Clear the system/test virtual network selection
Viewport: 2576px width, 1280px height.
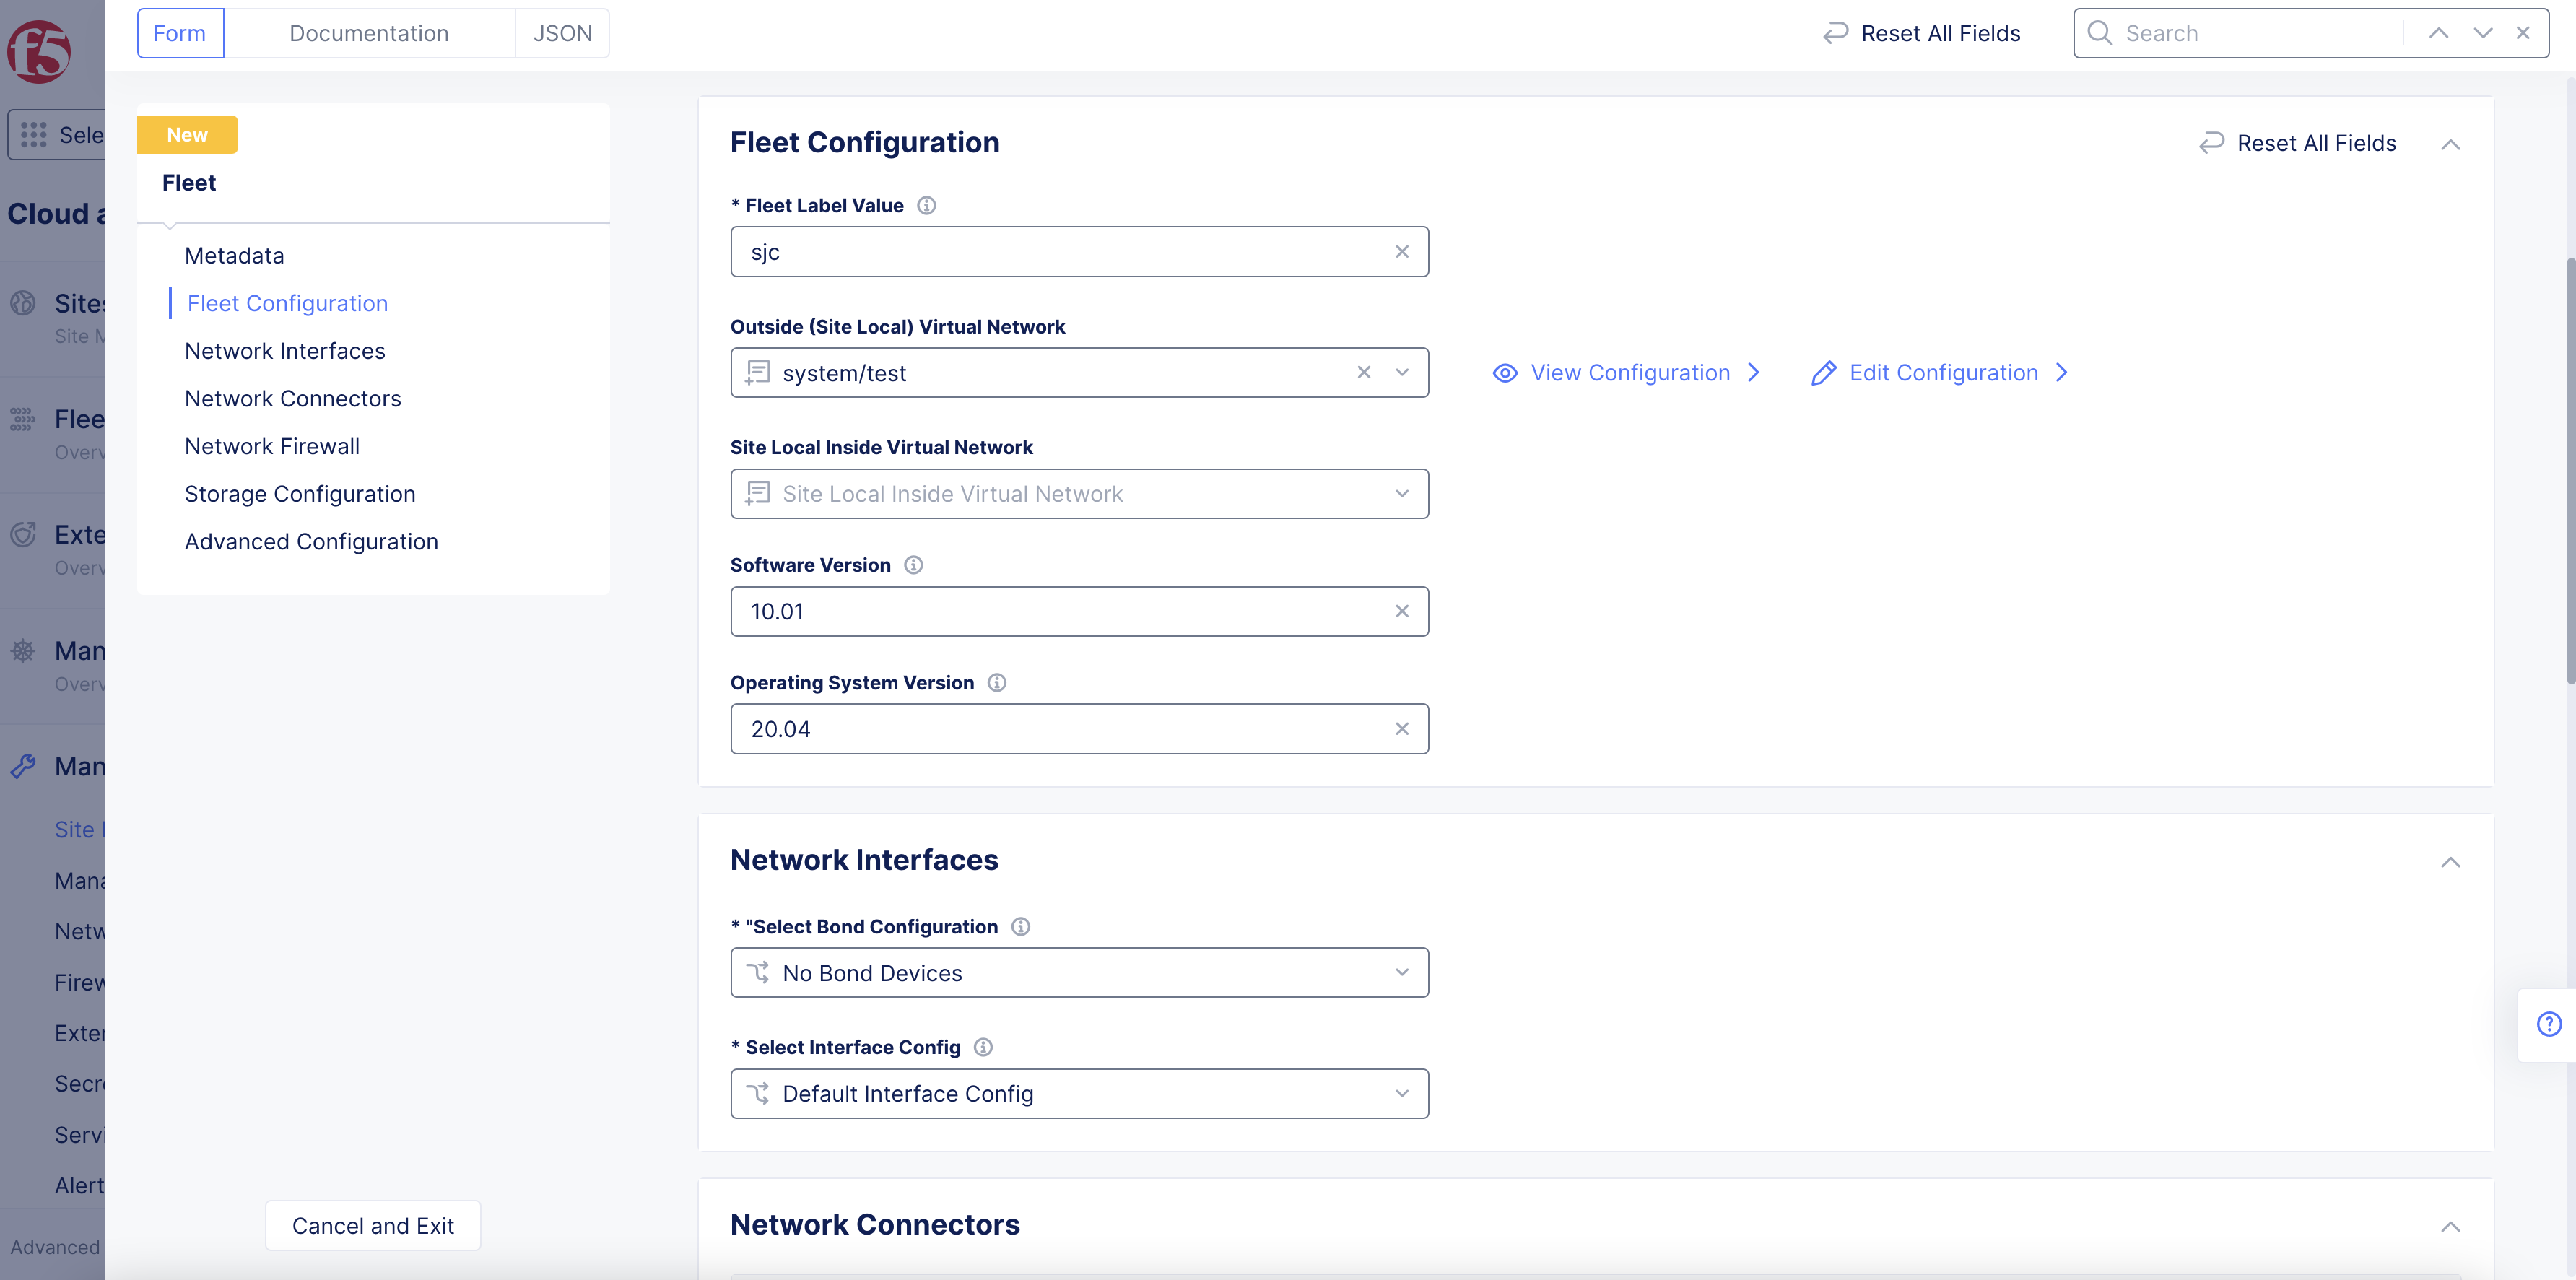point(1364,372)
